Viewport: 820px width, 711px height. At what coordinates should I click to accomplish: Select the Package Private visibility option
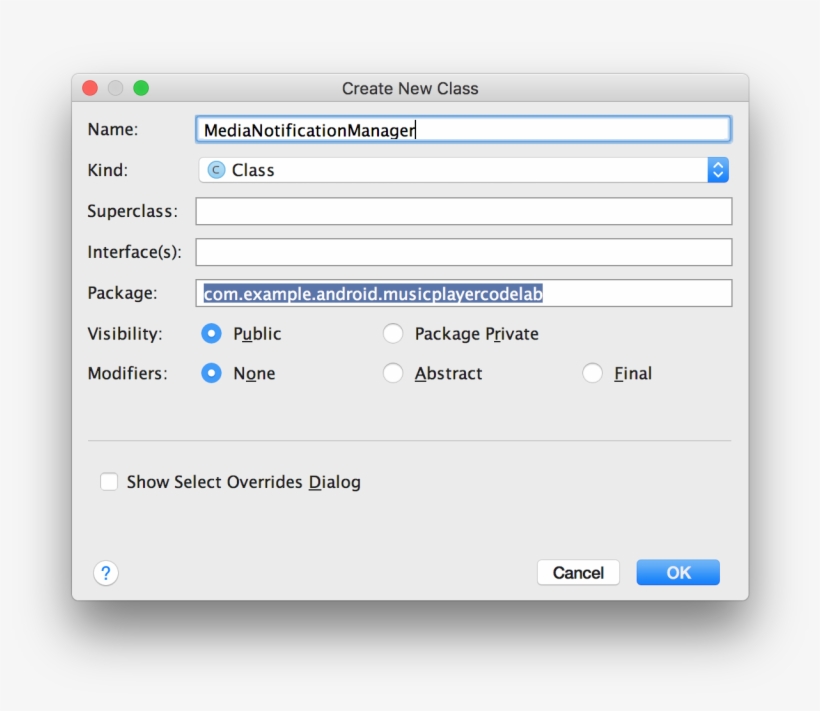click(392, 333)
